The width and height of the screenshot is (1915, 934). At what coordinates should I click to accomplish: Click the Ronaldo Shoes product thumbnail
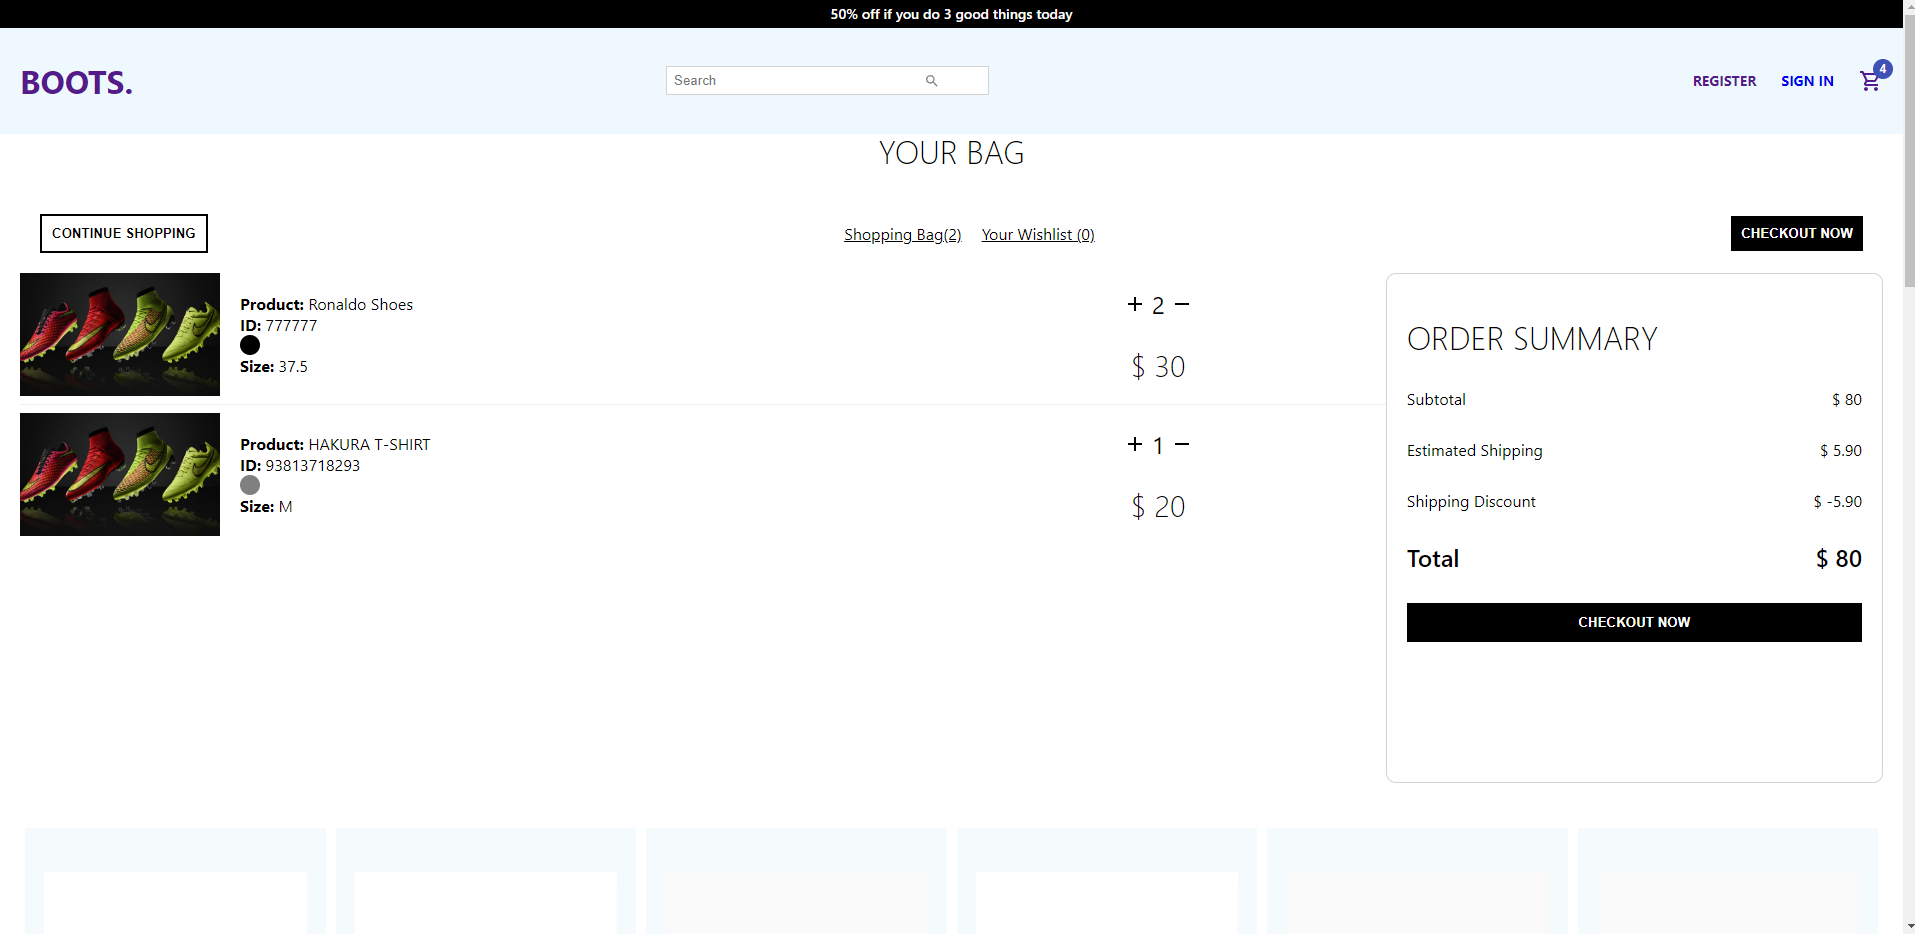pos(119,334)
